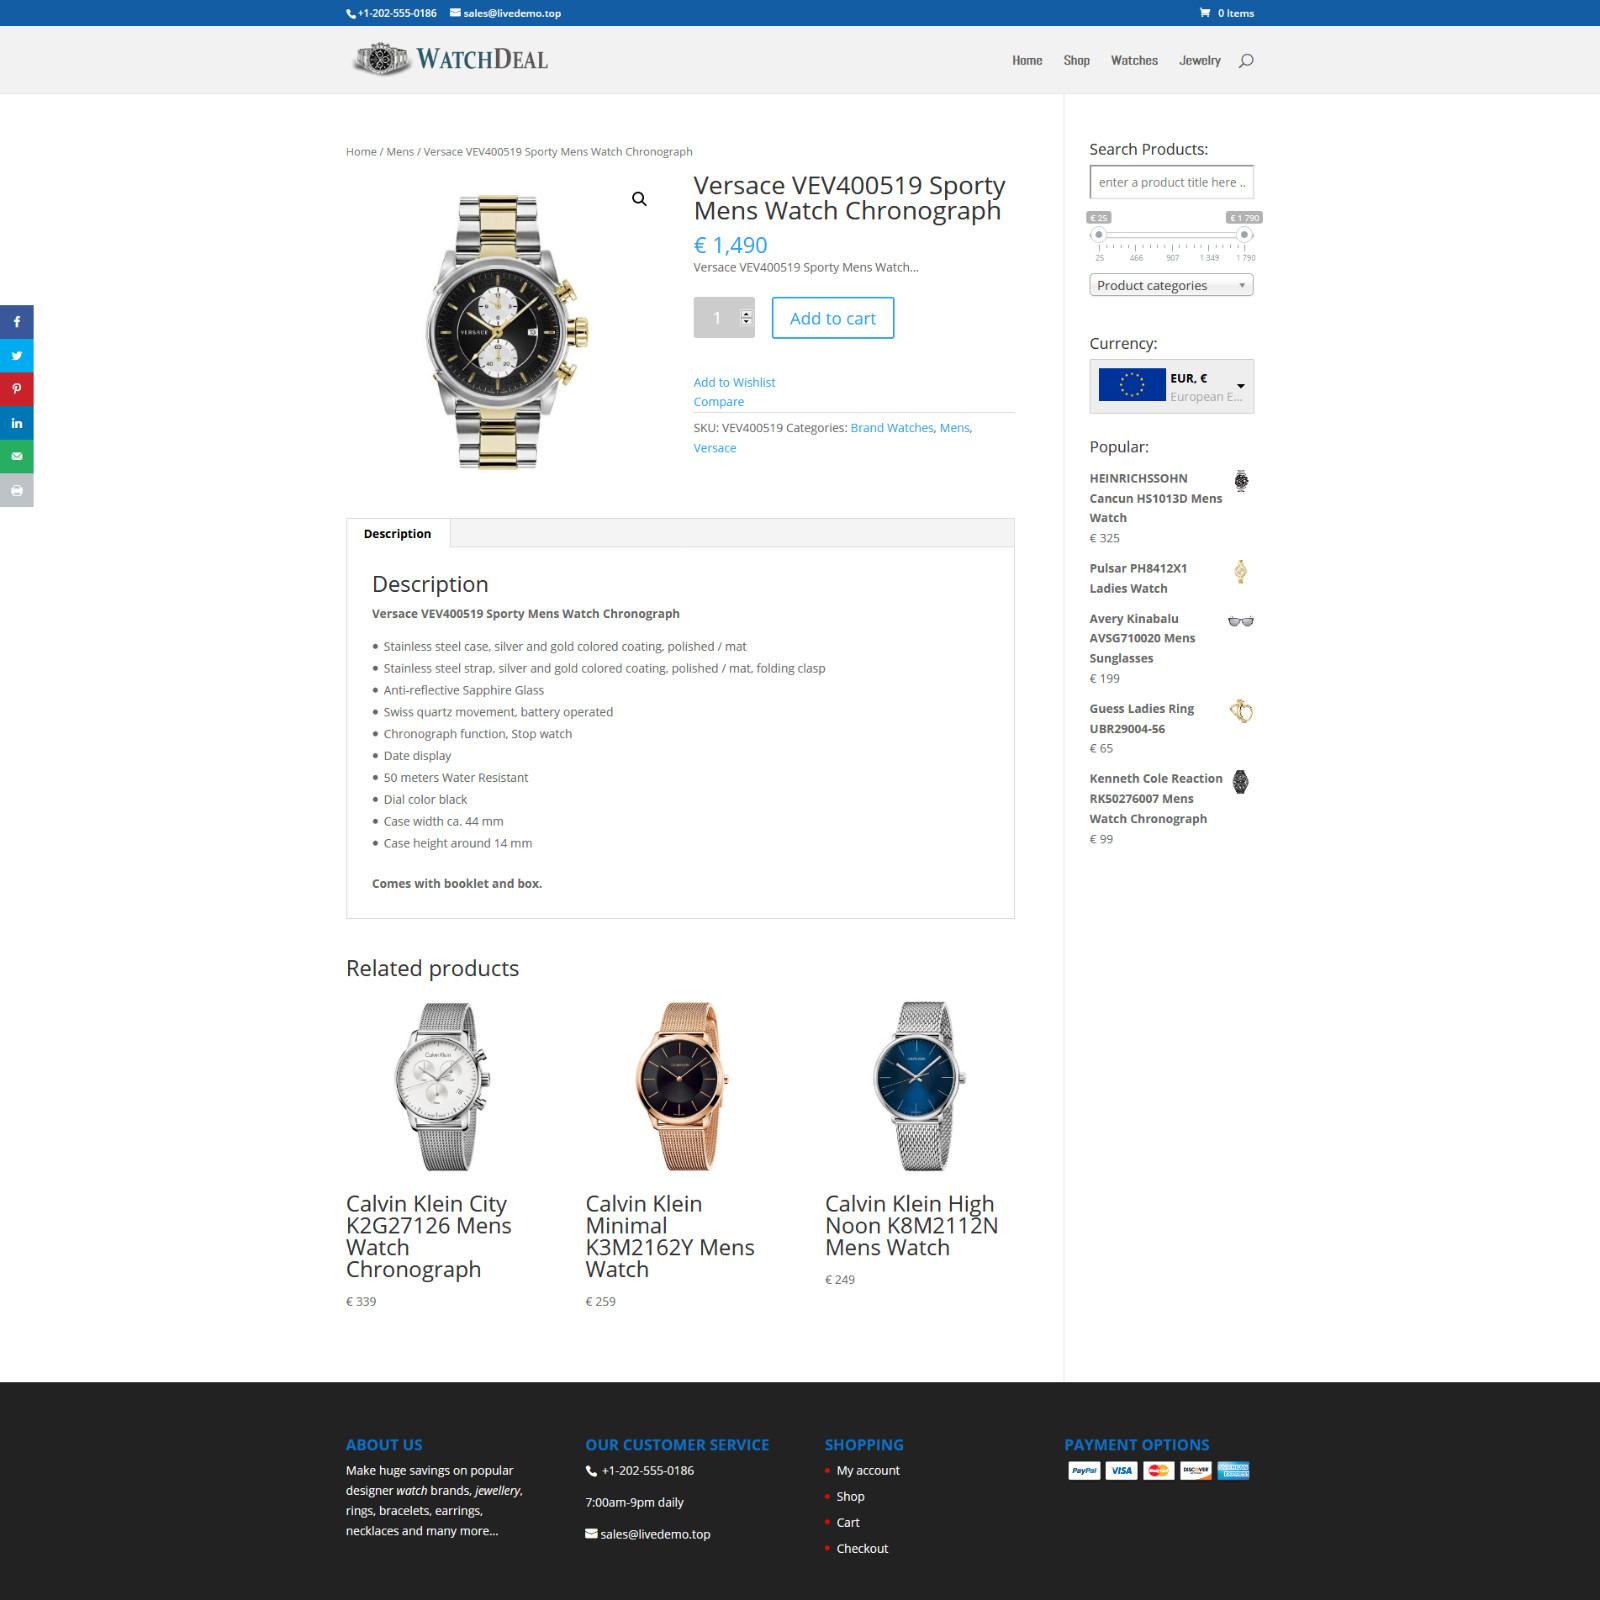The height and width of the screenshot is (1600, 1600).
Task: Go to Home in the main navigation
Action: click(1027, 61)
